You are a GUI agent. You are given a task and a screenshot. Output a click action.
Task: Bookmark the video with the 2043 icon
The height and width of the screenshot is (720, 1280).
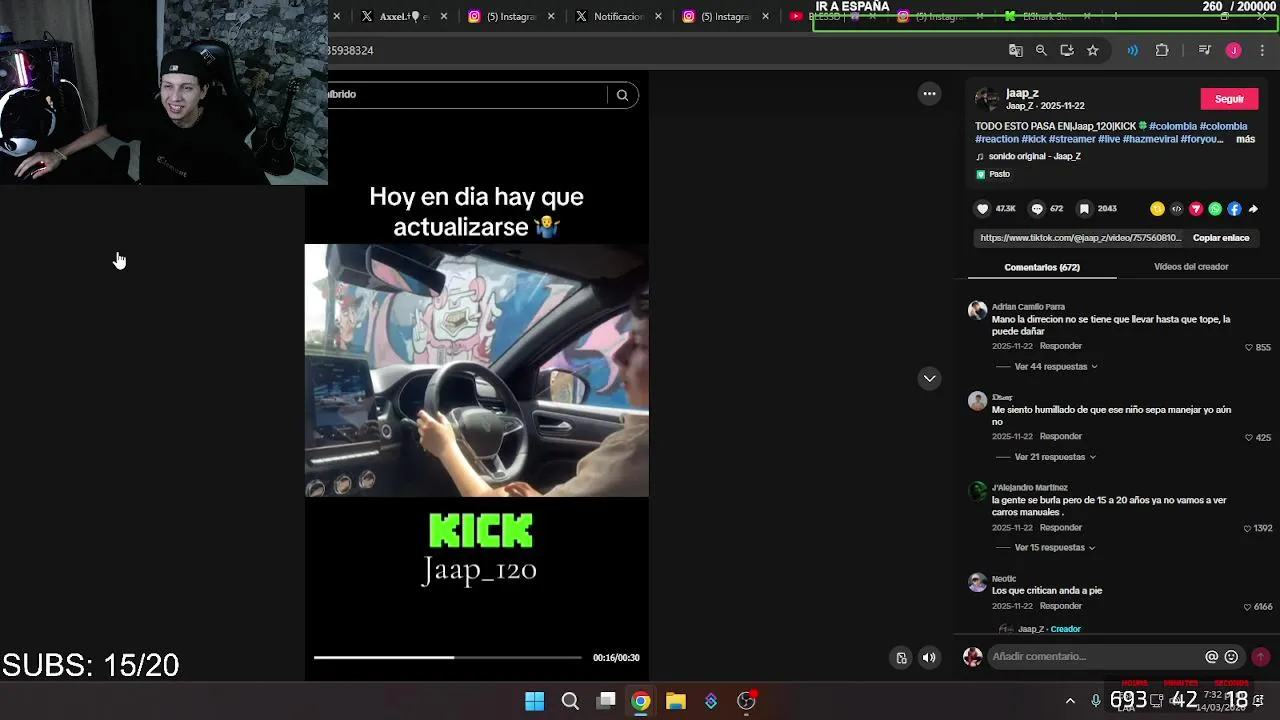tap(1084, 209)
